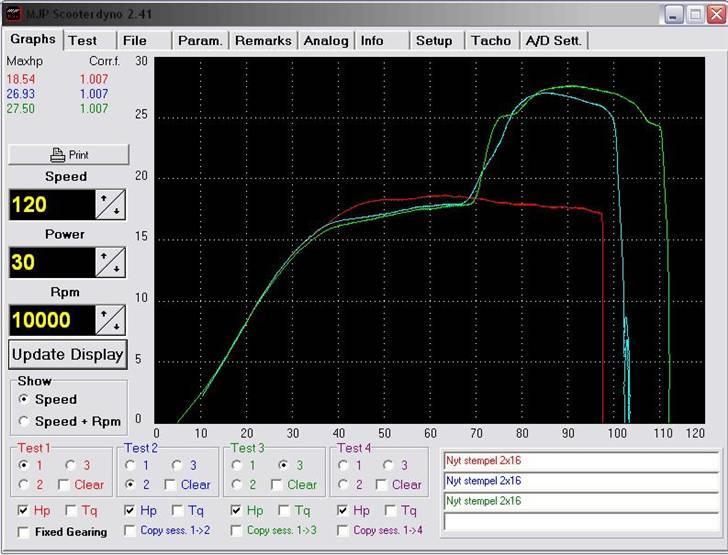728x555 pixels.
Task: Open the Remarks tab
Action: pos(264,41)
